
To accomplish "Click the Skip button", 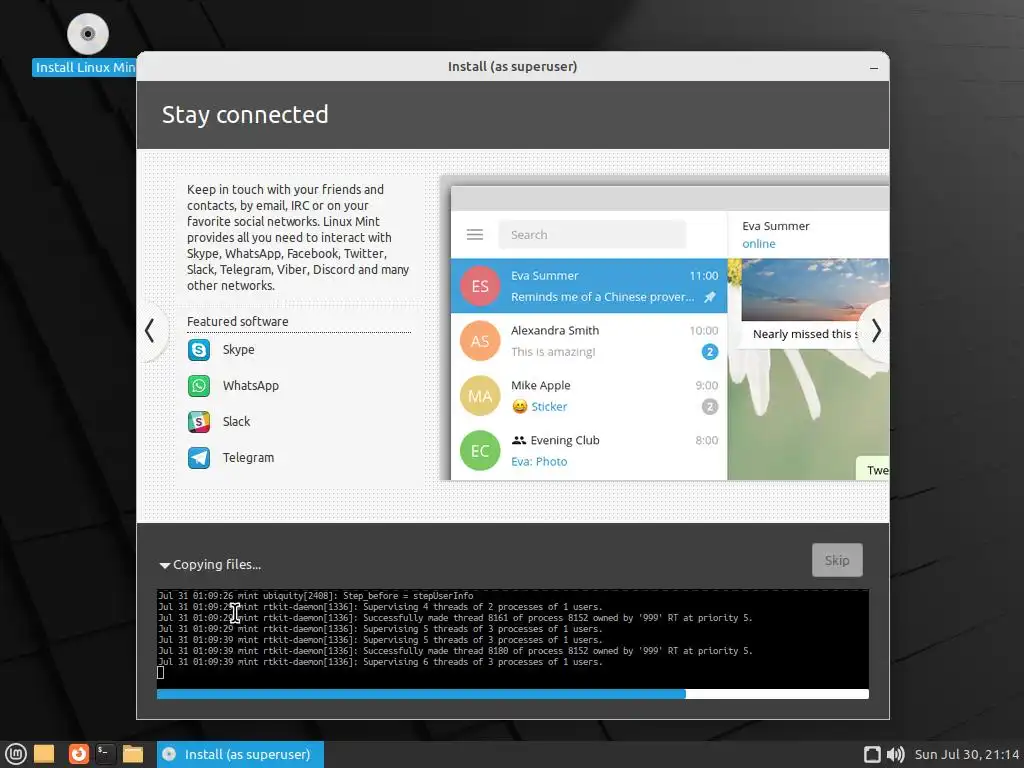I will pyautogui.click(x=837, y=560).
